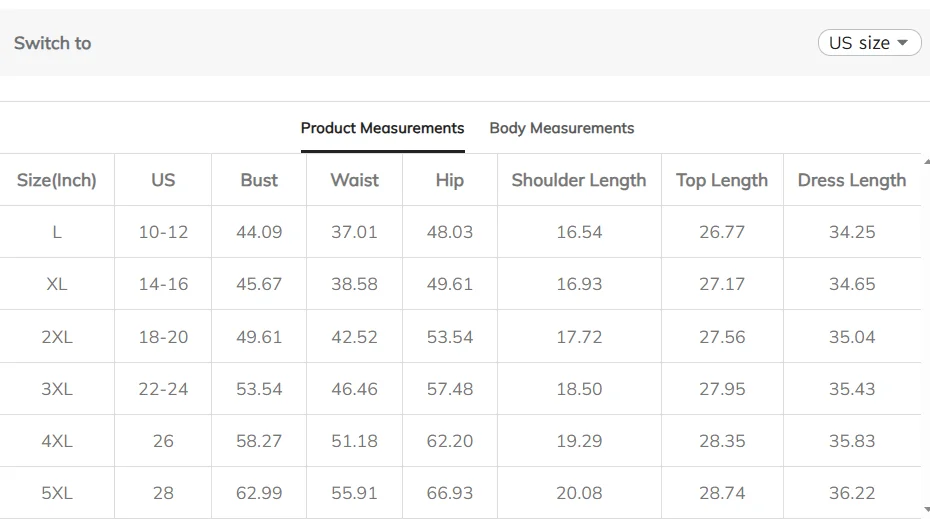Screen dimensions: 930x519
Task: Click the scroll-up arrow beside the table
Action: [x=926, y=161]
